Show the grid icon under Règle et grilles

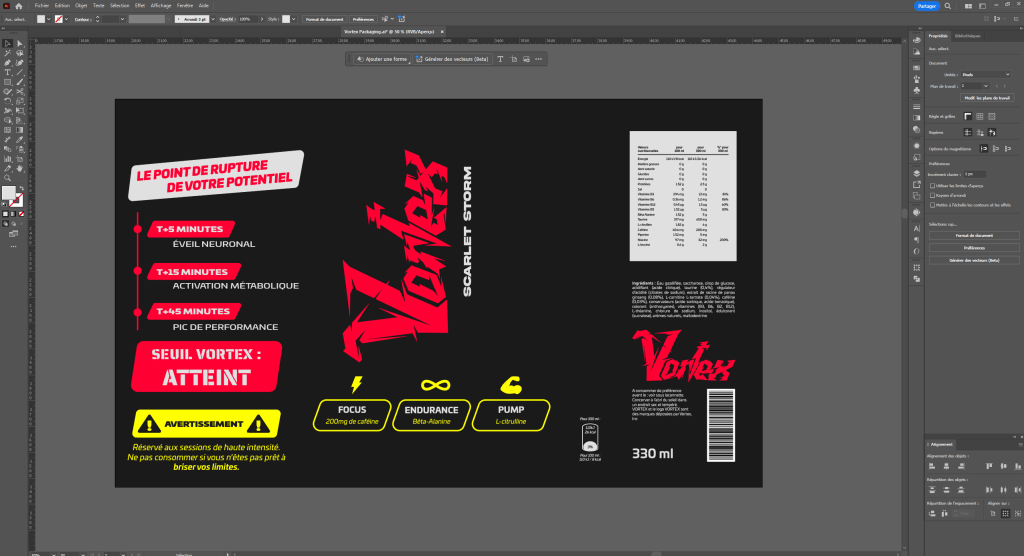[x=980, y=115]
